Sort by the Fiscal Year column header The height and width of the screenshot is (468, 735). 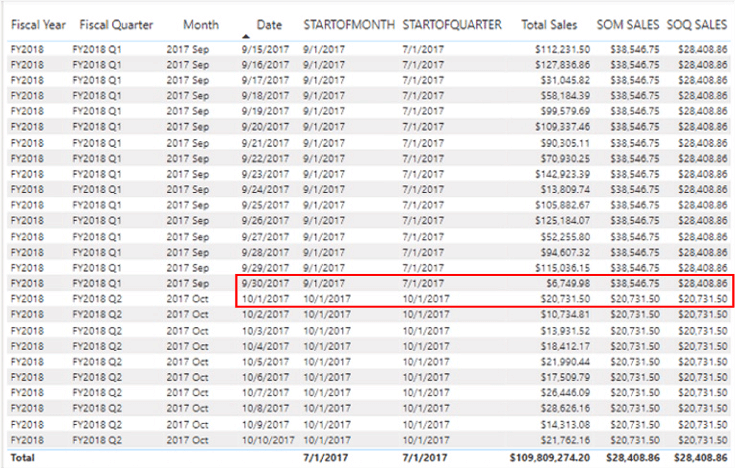(38, 24)
